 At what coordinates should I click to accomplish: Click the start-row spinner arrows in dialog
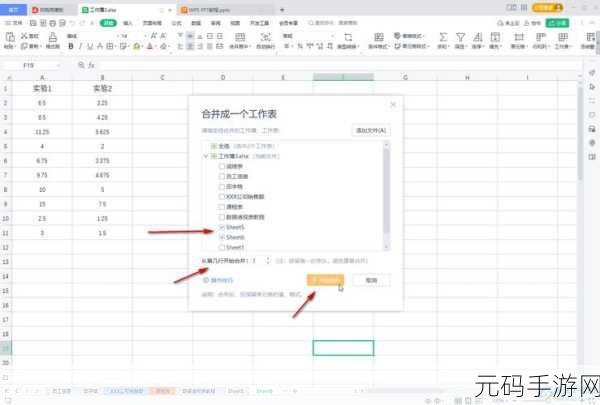[267, 261]
